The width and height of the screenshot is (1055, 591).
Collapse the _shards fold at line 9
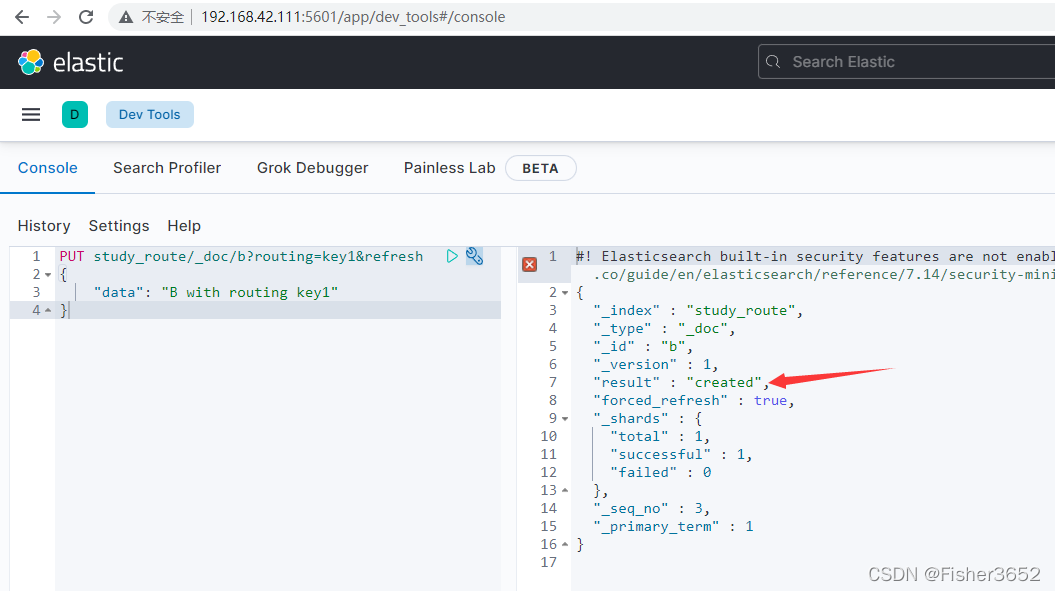pos(565,419)
